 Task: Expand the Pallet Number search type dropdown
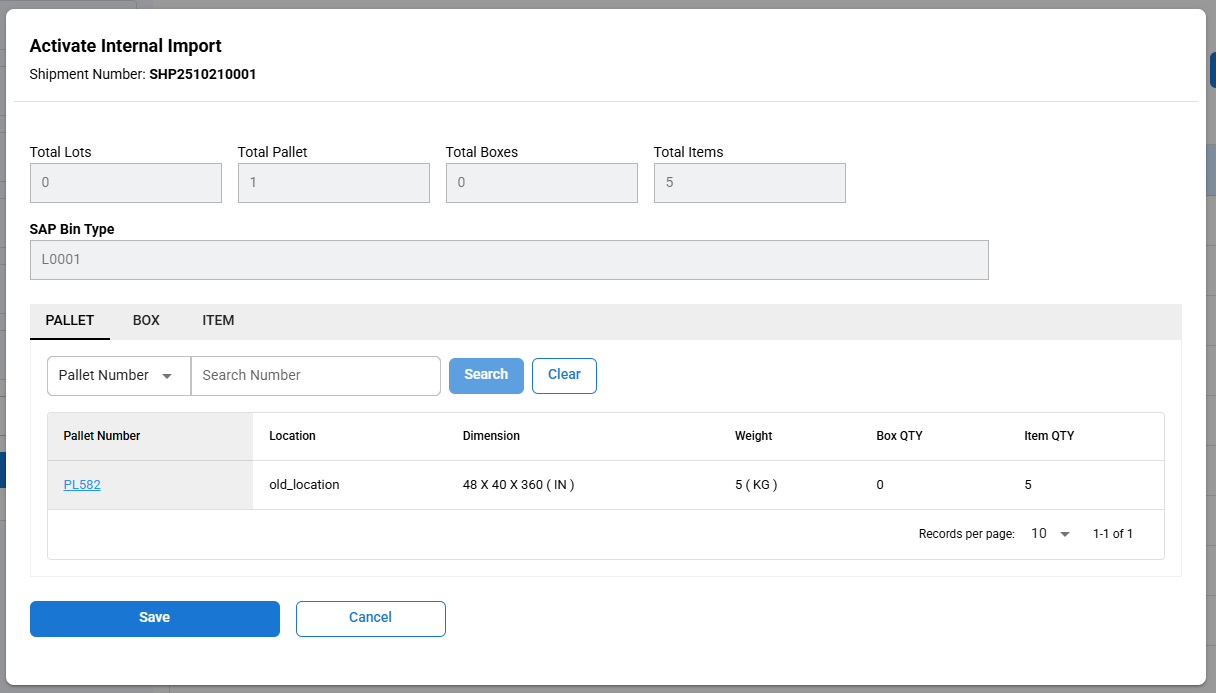tap(118, 376)
